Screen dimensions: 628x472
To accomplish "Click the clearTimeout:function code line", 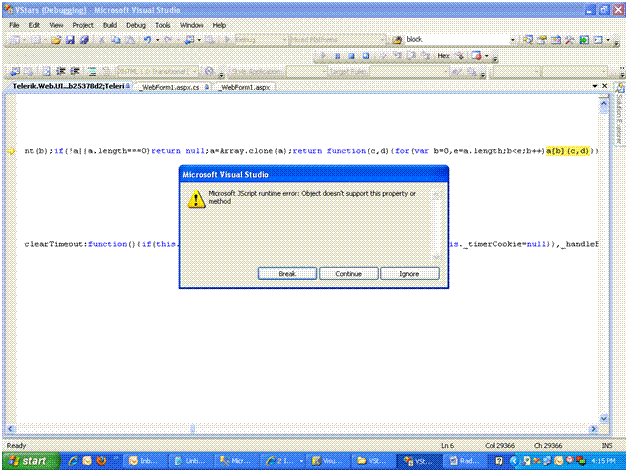I will (x=101, y=244).
